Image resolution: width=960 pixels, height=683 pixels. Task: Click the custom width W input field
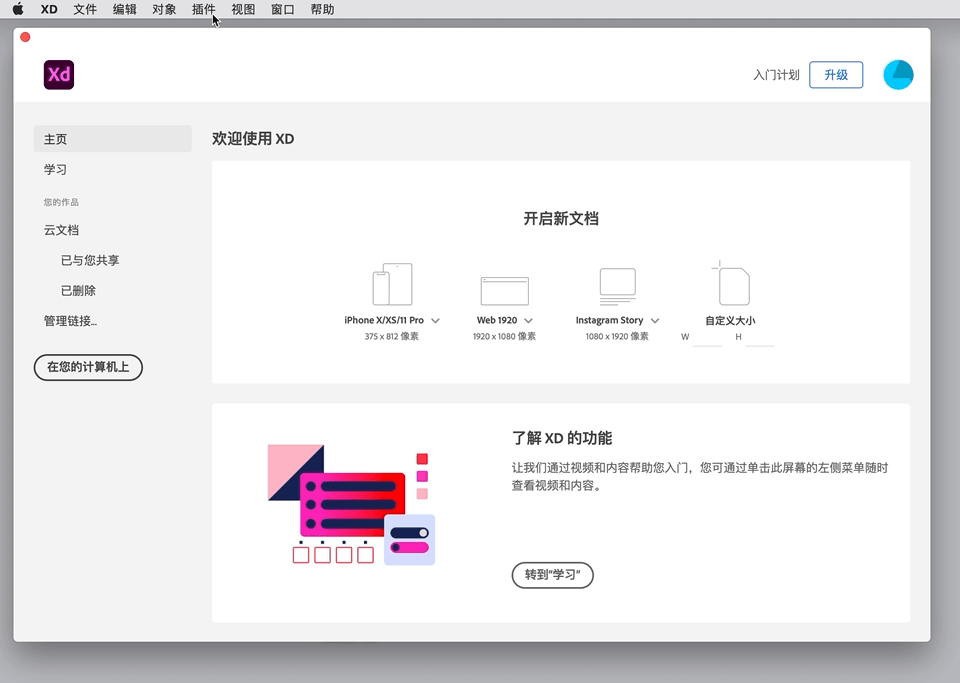[x=708, y=337]
